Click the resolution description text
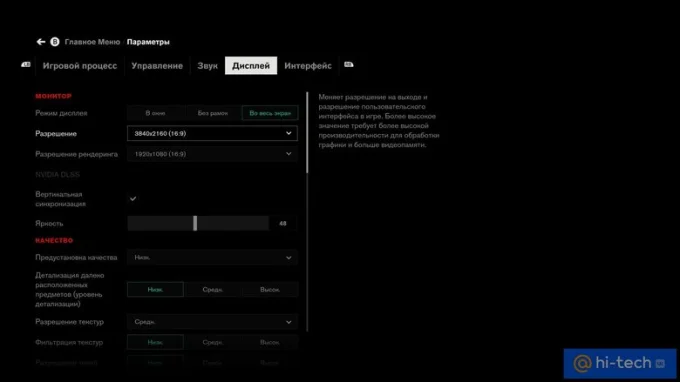Viewport: 680px width, 382px height. point(379,121)
